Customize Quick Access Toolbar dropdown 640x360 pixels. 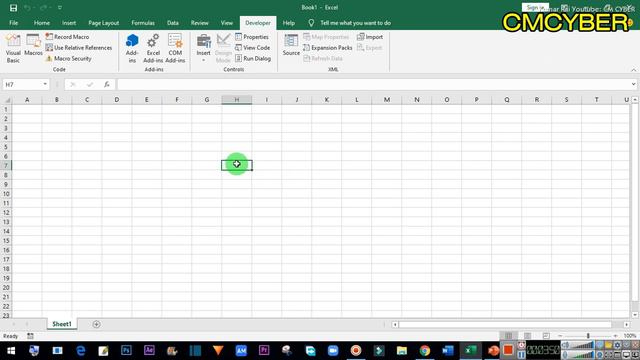[x=60, y=8]
